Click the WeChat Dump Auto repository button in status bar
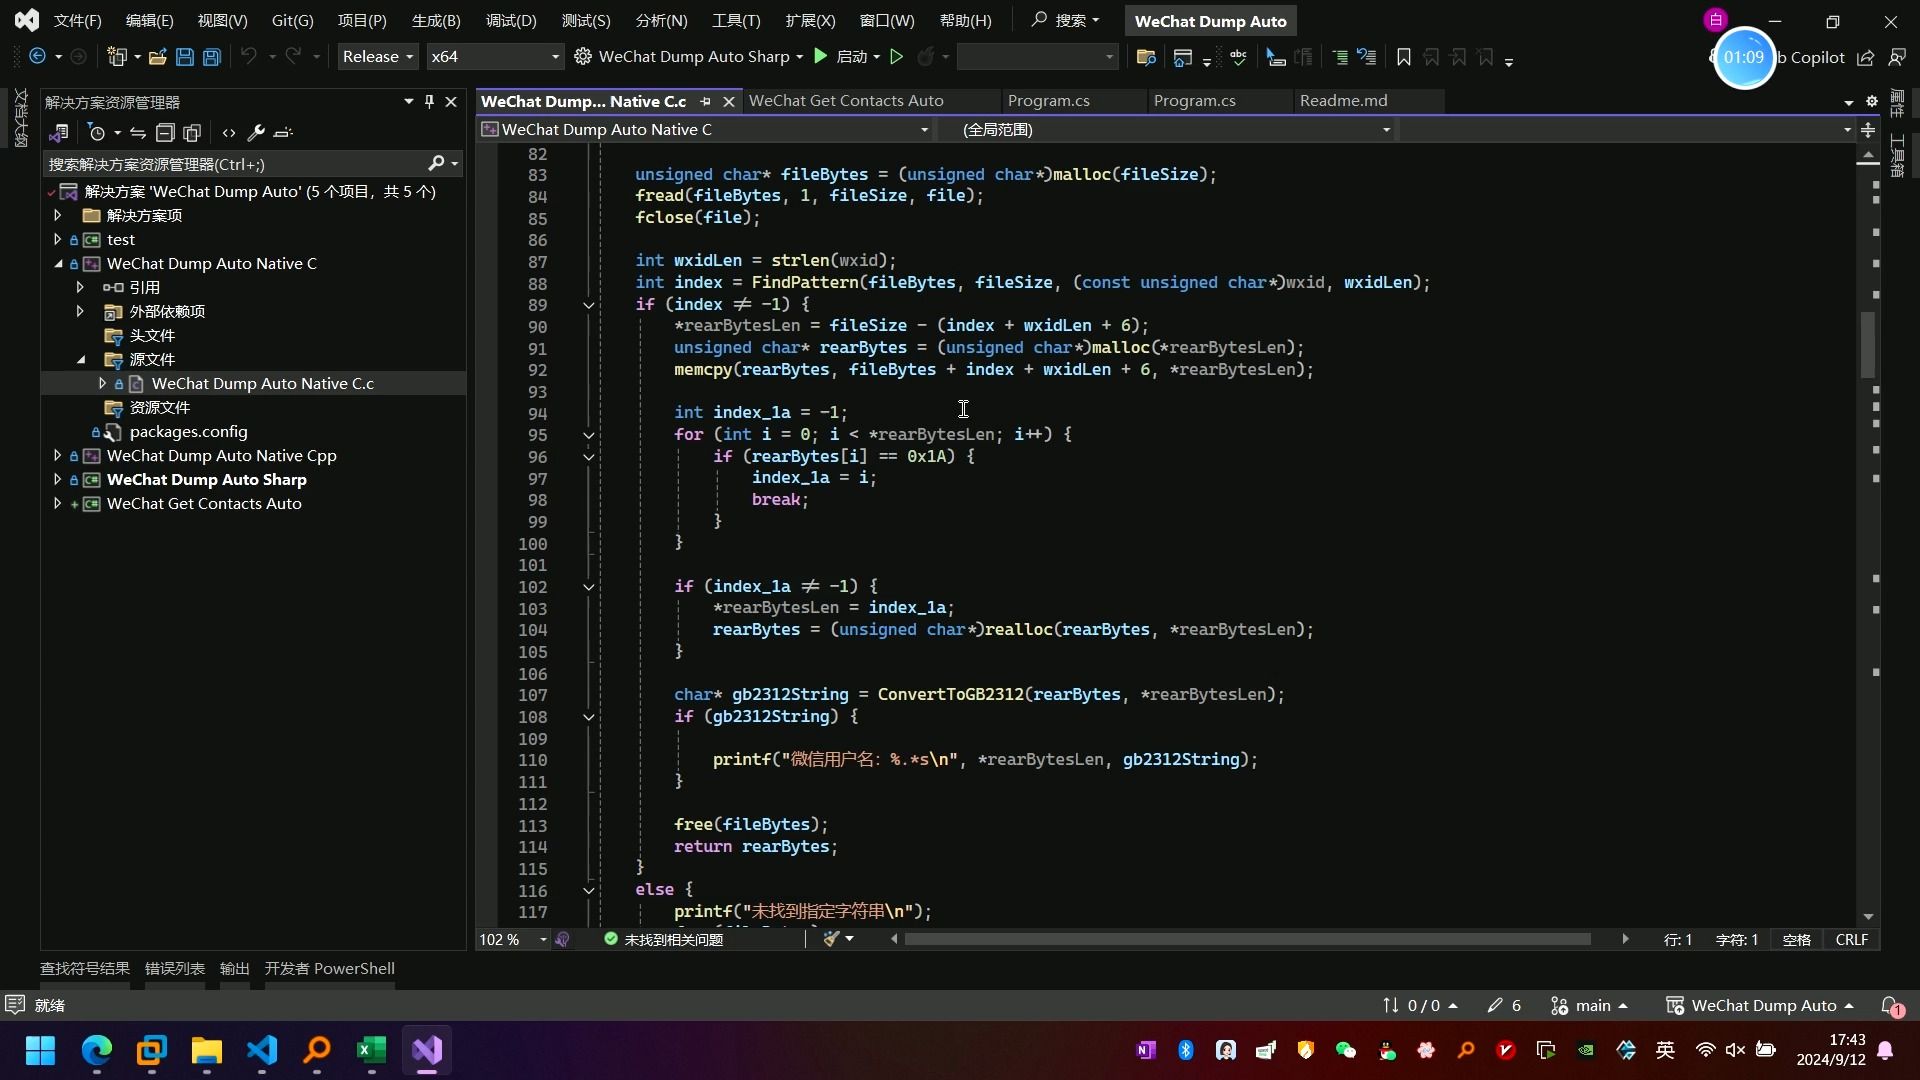This screenshot has width=1920, height=1080. (1760, 1006)
